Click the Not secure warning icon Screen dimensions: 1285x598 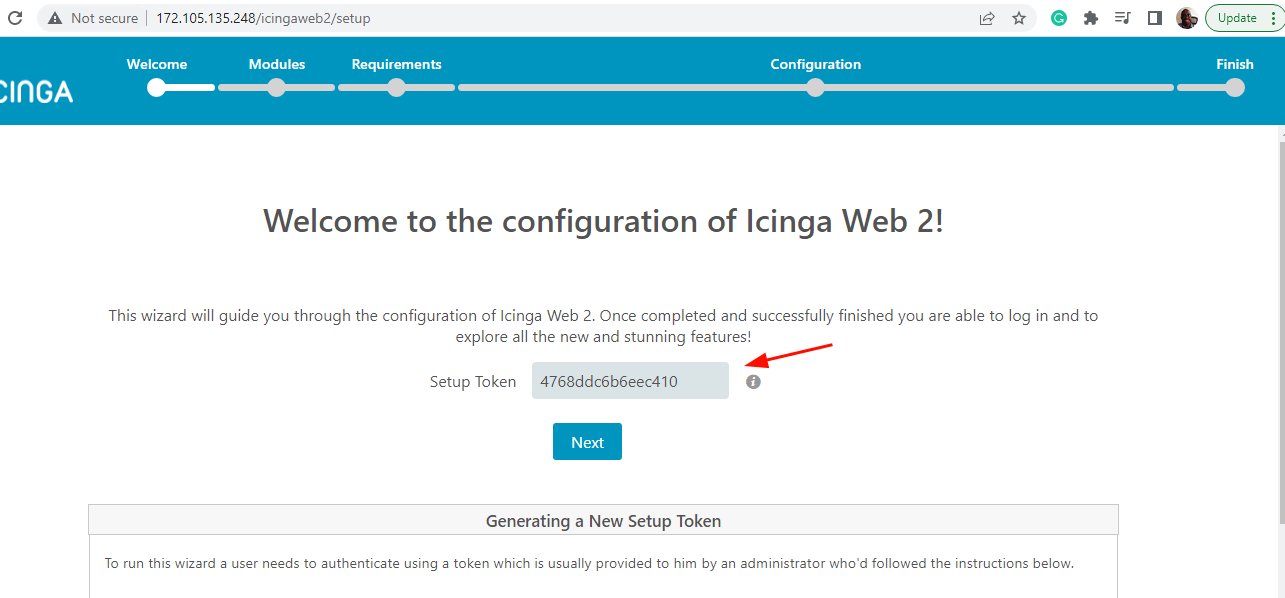click(55, 18)
